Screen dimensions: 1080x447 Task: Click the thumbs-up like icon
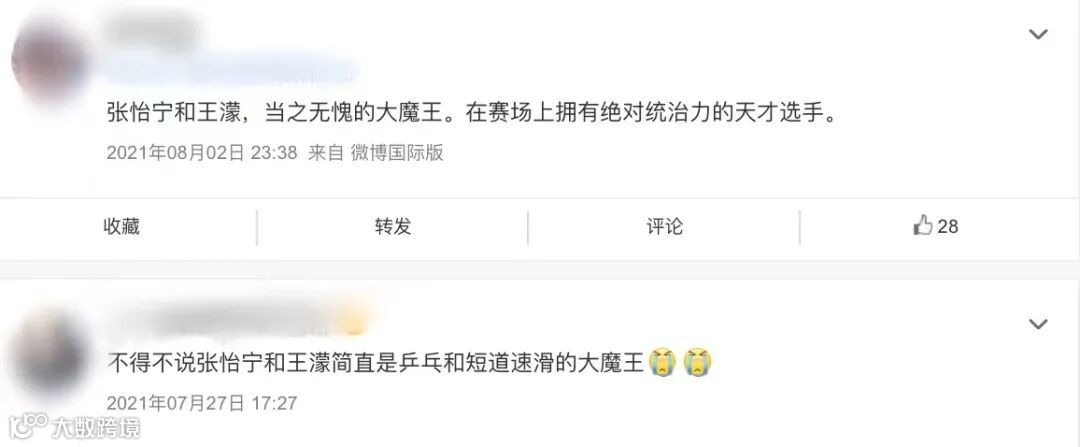coord(922,225)
